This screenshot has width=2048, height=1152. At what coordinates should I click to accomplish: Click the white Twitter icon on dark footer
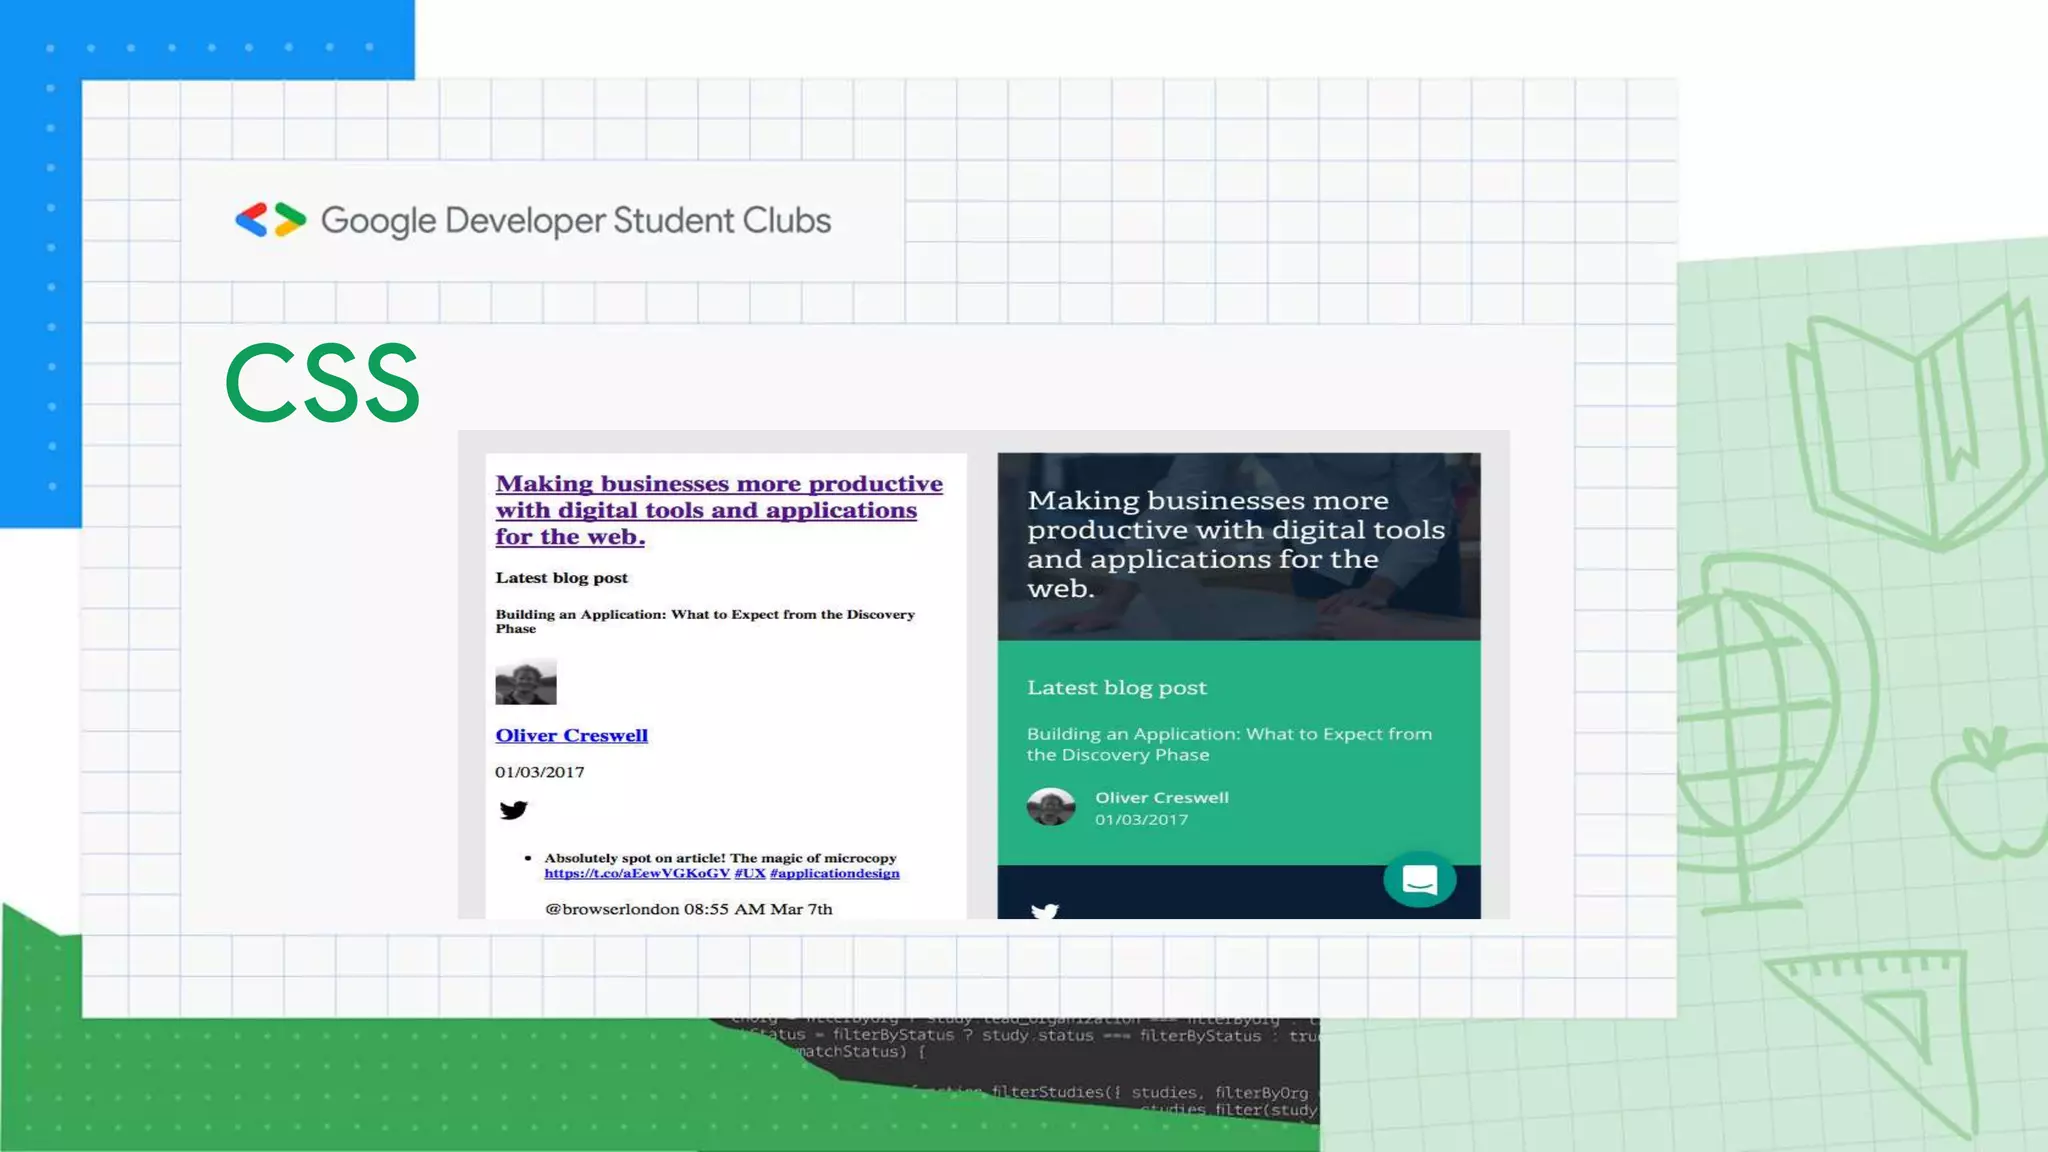(x=1044, y=911)
